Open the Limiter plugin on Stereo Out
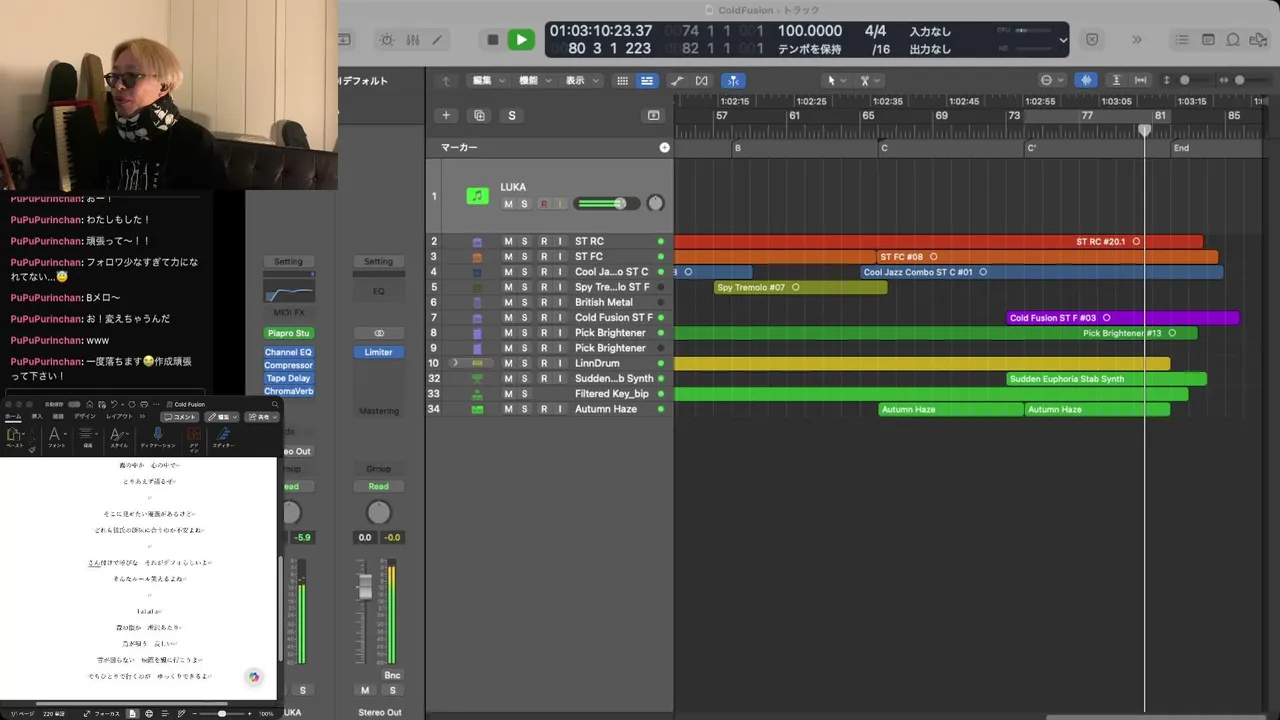Image resolution: width=1280 pixels, height=720 pixels. [378, 352]
